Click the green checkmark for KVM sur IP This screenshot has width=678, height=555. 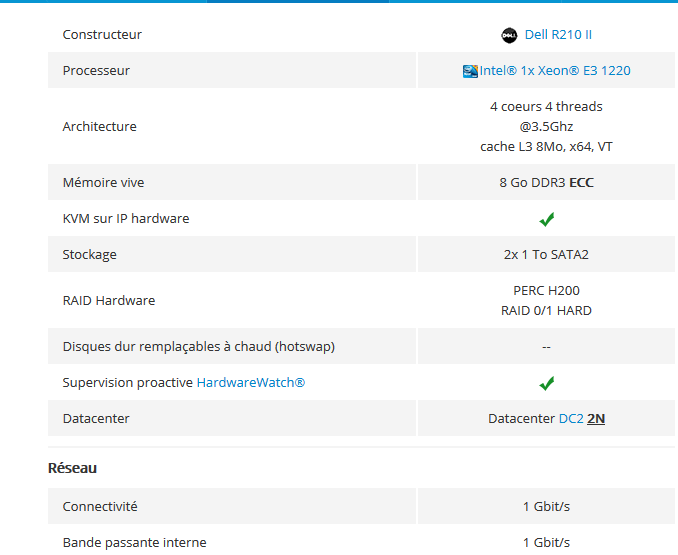pos(547,219)
